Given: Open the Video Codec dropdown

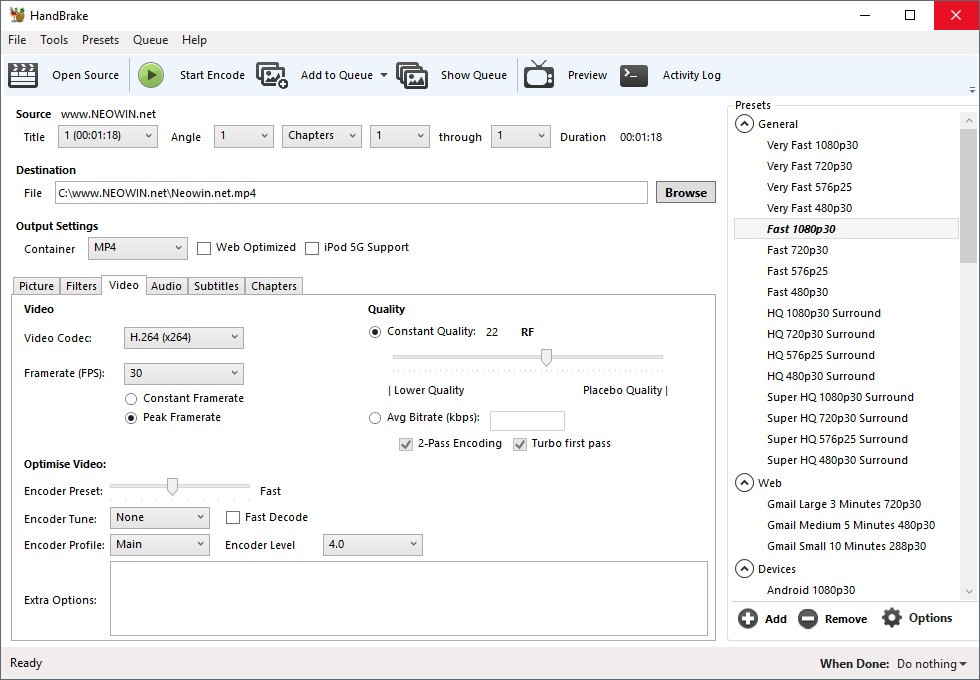Looking at the screenshot, I should pos(184,338).
